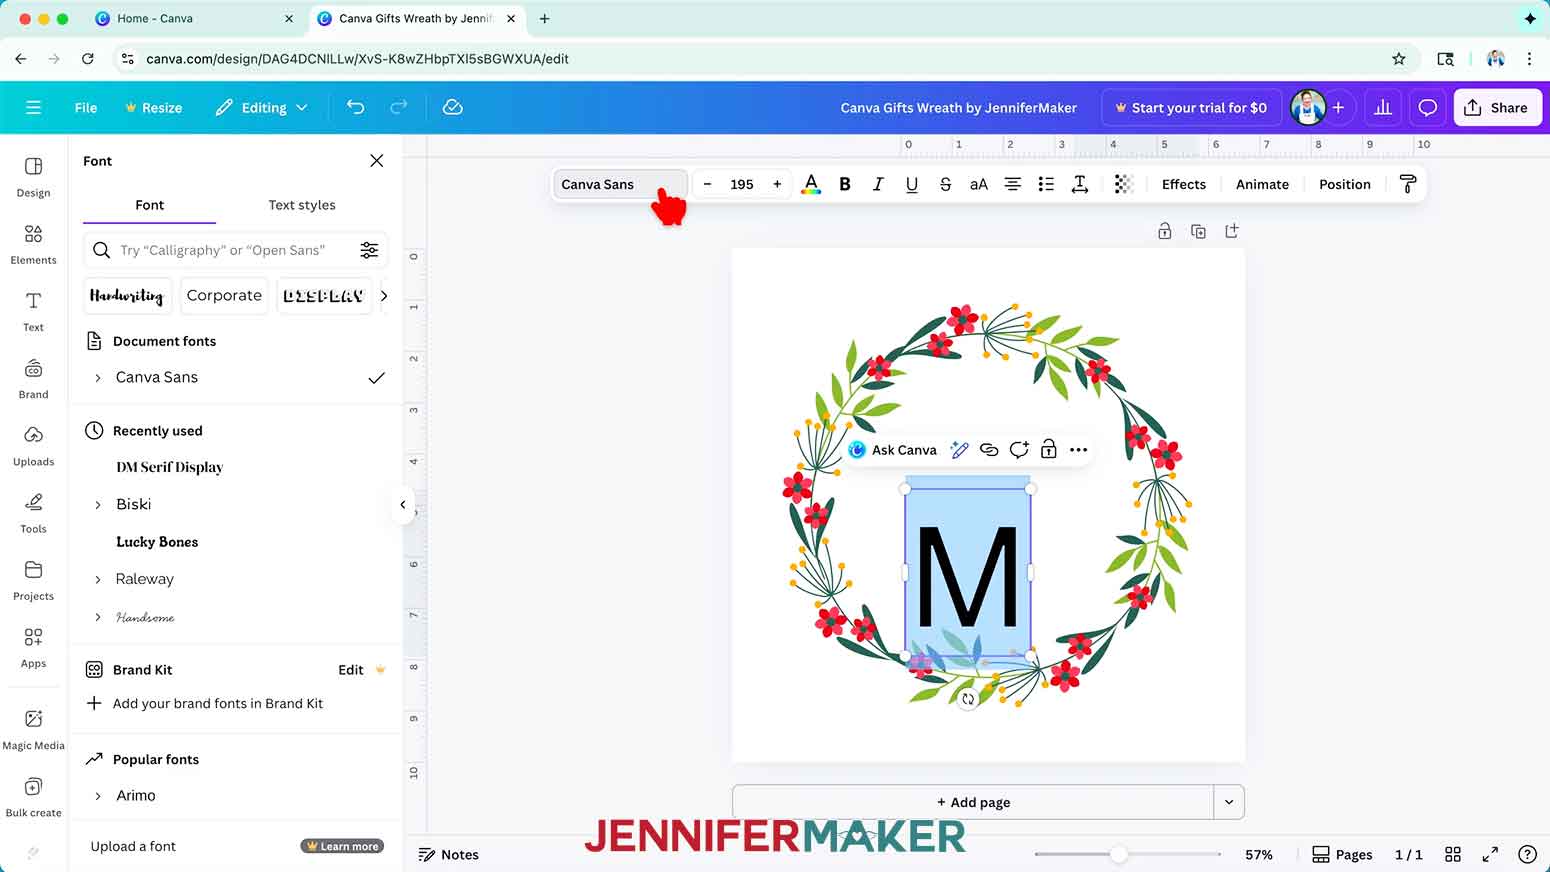
Task: Filter fonts by Handwriting category
Action: pyautogui.click(x=126, y=296)
